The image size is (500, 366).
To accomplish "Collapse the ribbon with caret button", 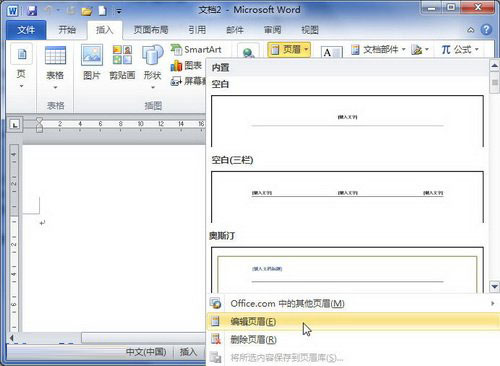I will 471,30.
